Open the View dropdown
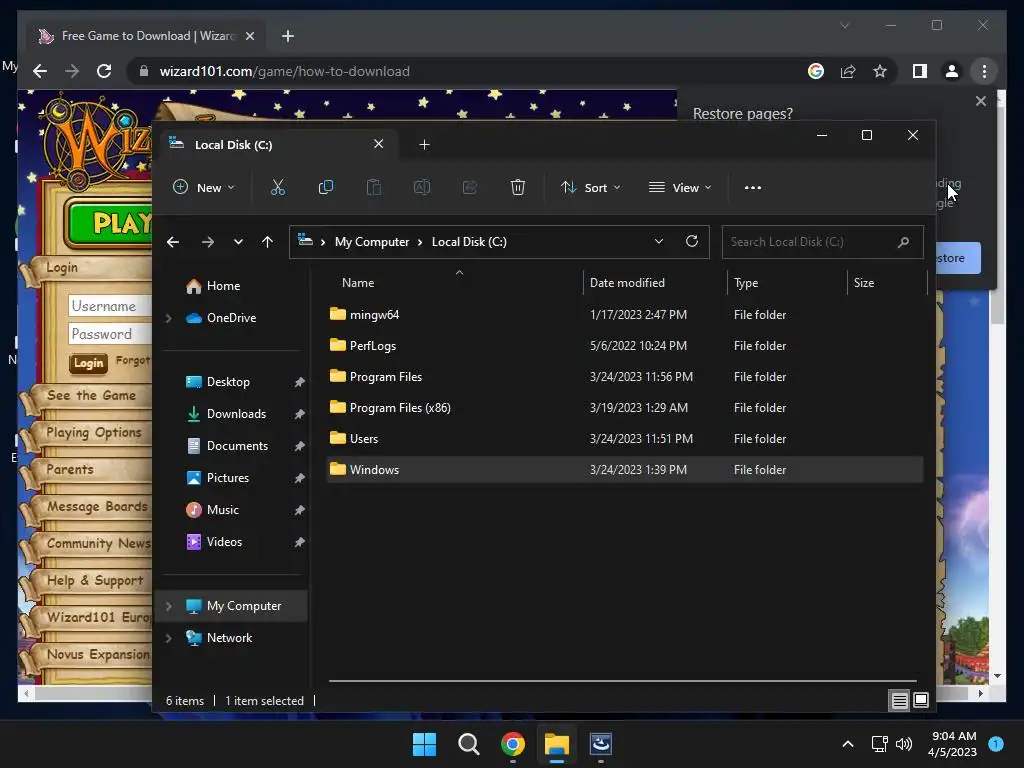Viewport: 1024px width, 768px height. pos(680,187)
